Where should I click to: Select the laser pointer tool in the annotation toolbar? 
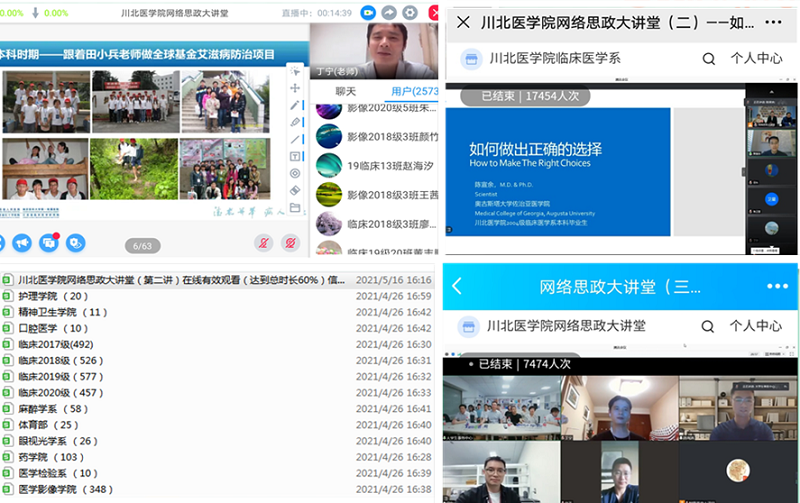click(x=295, y=71)
